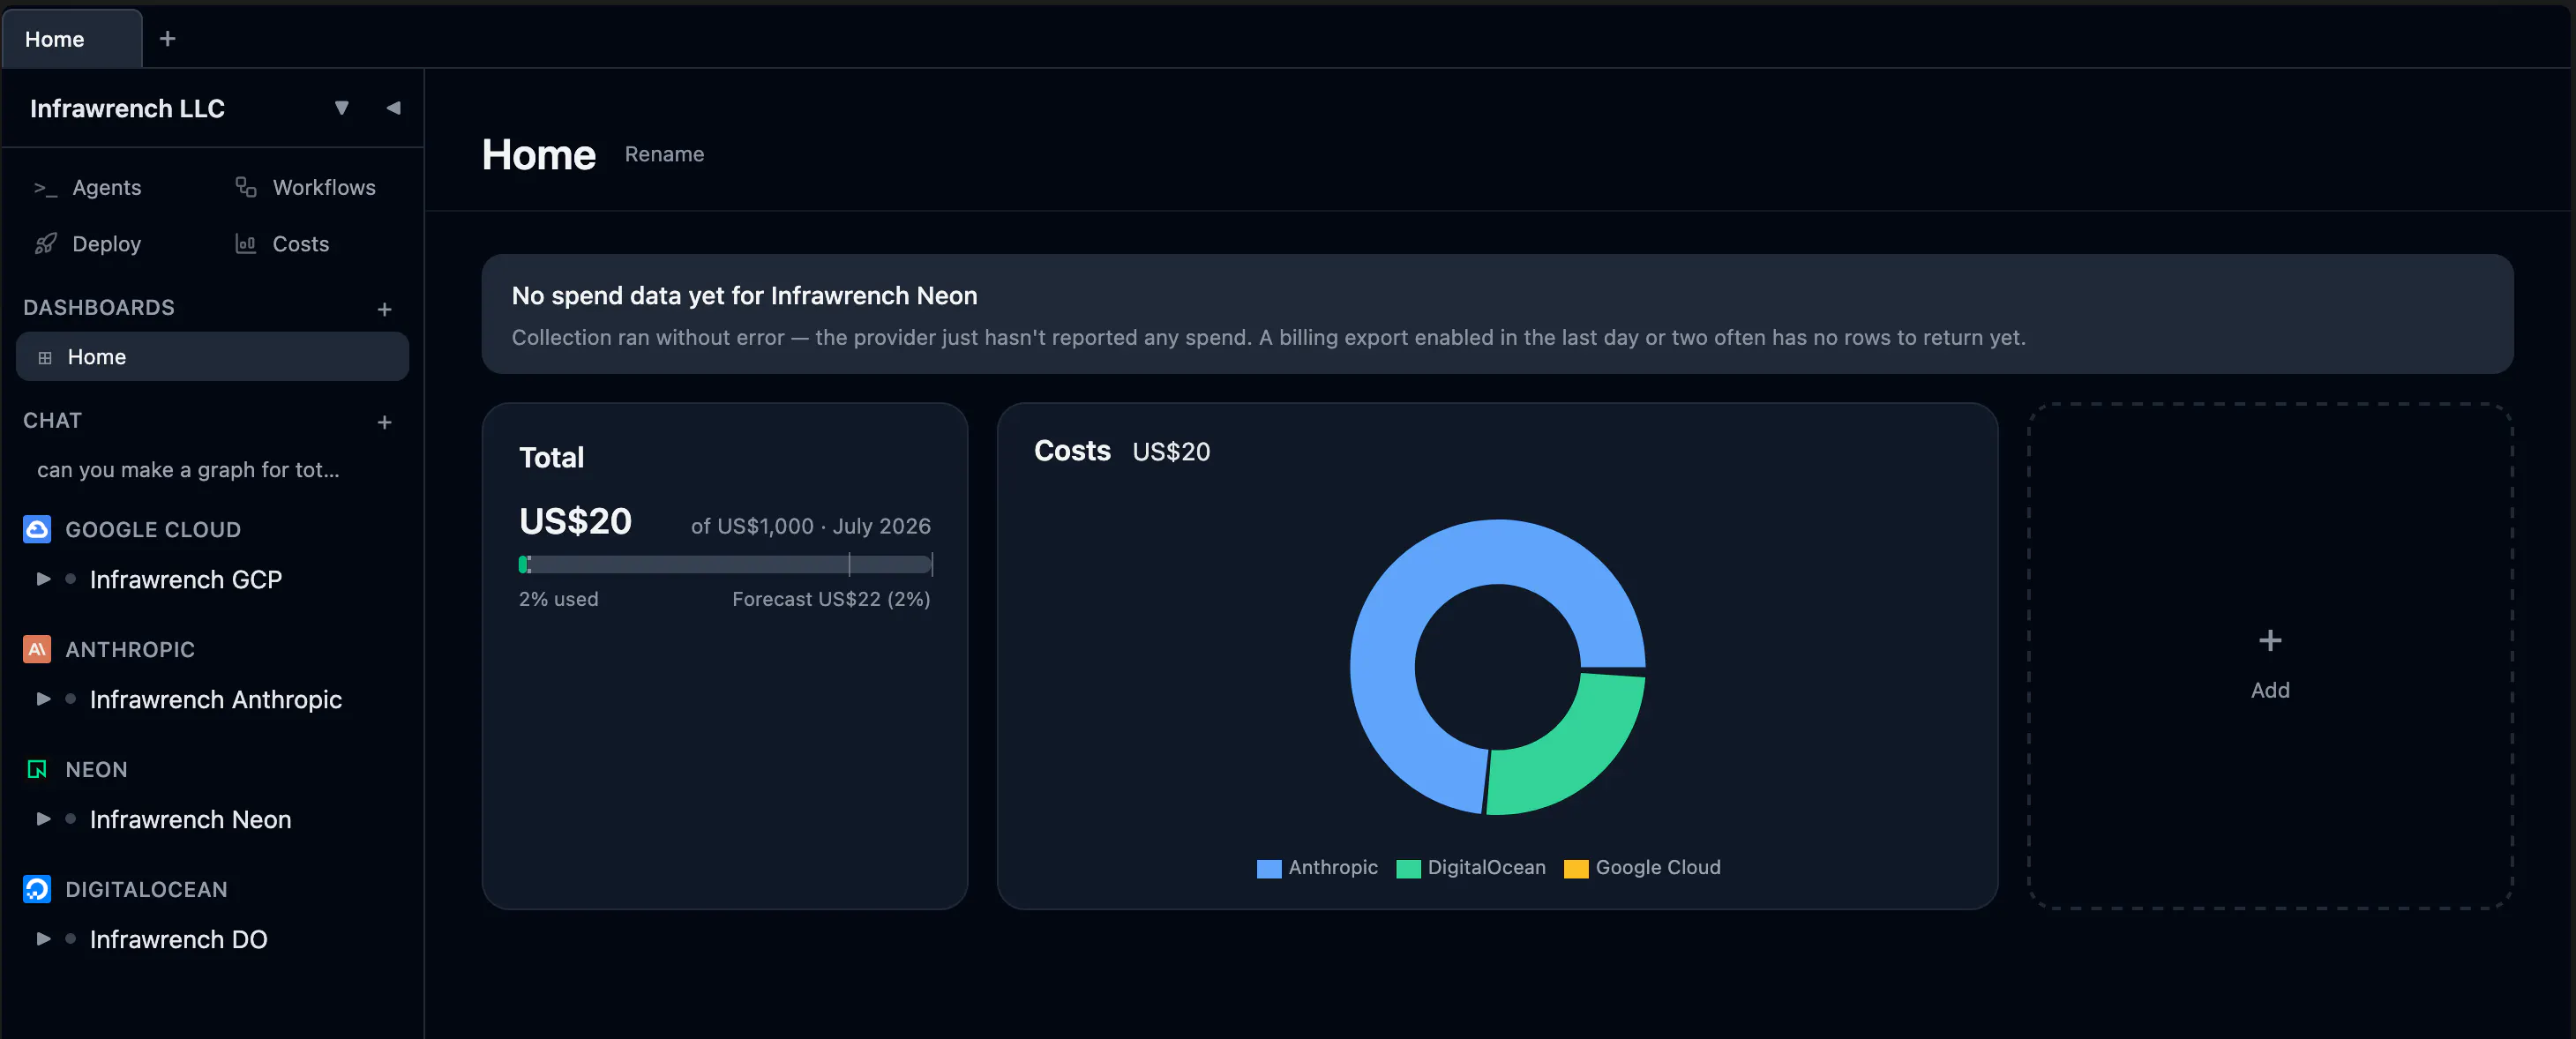Screen dimensions: 2576x1039
Task: Expand the Infrawrench Anthropic tree item
Action: (43, 699)
